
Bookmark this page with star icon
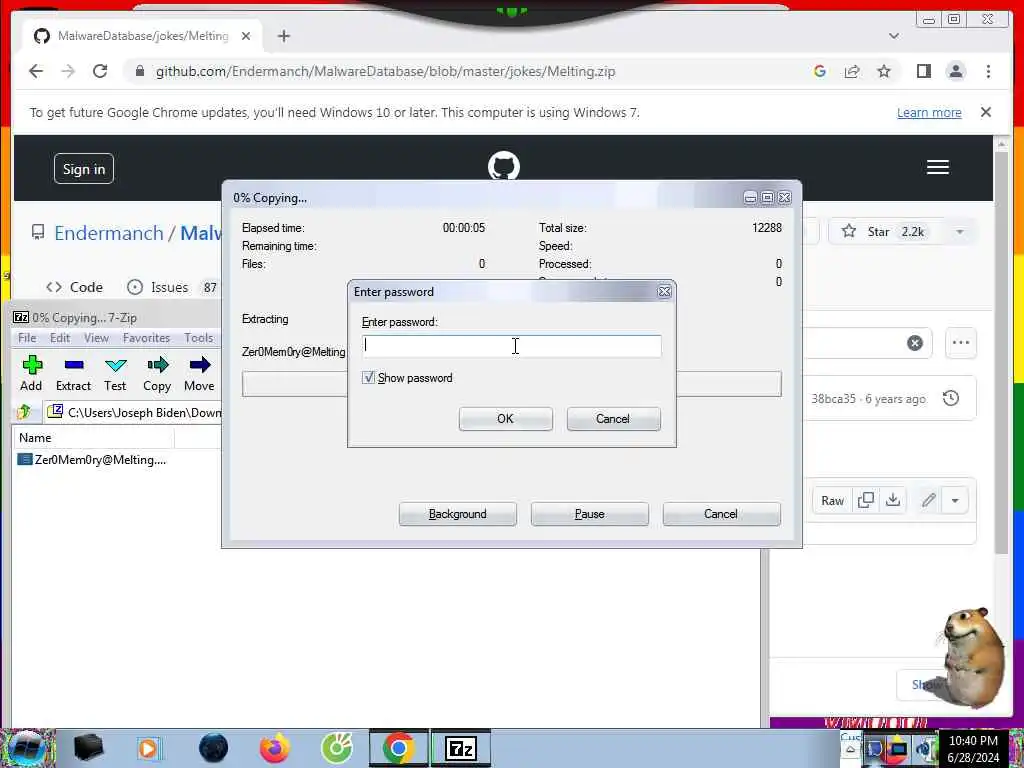coord(884,71)
